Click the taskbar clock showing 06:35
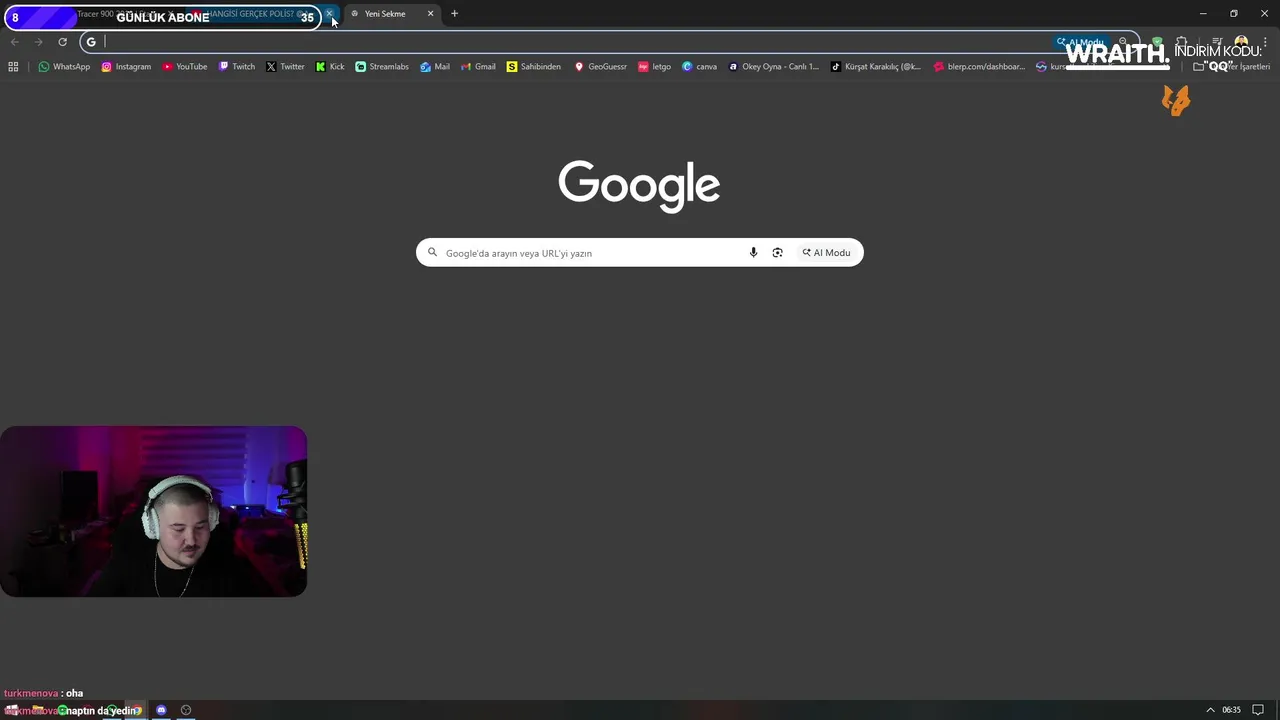Viewport: 1280px width, 720px height. (1231, 710)
